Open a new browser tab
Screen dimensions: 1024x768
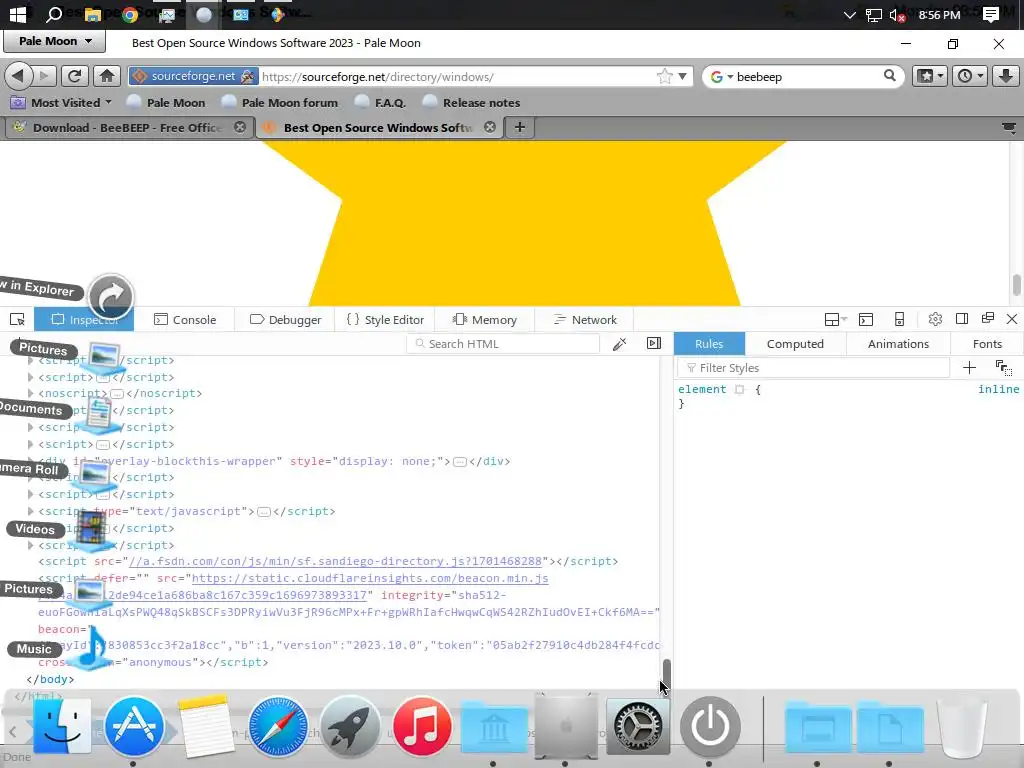[519, 127]
